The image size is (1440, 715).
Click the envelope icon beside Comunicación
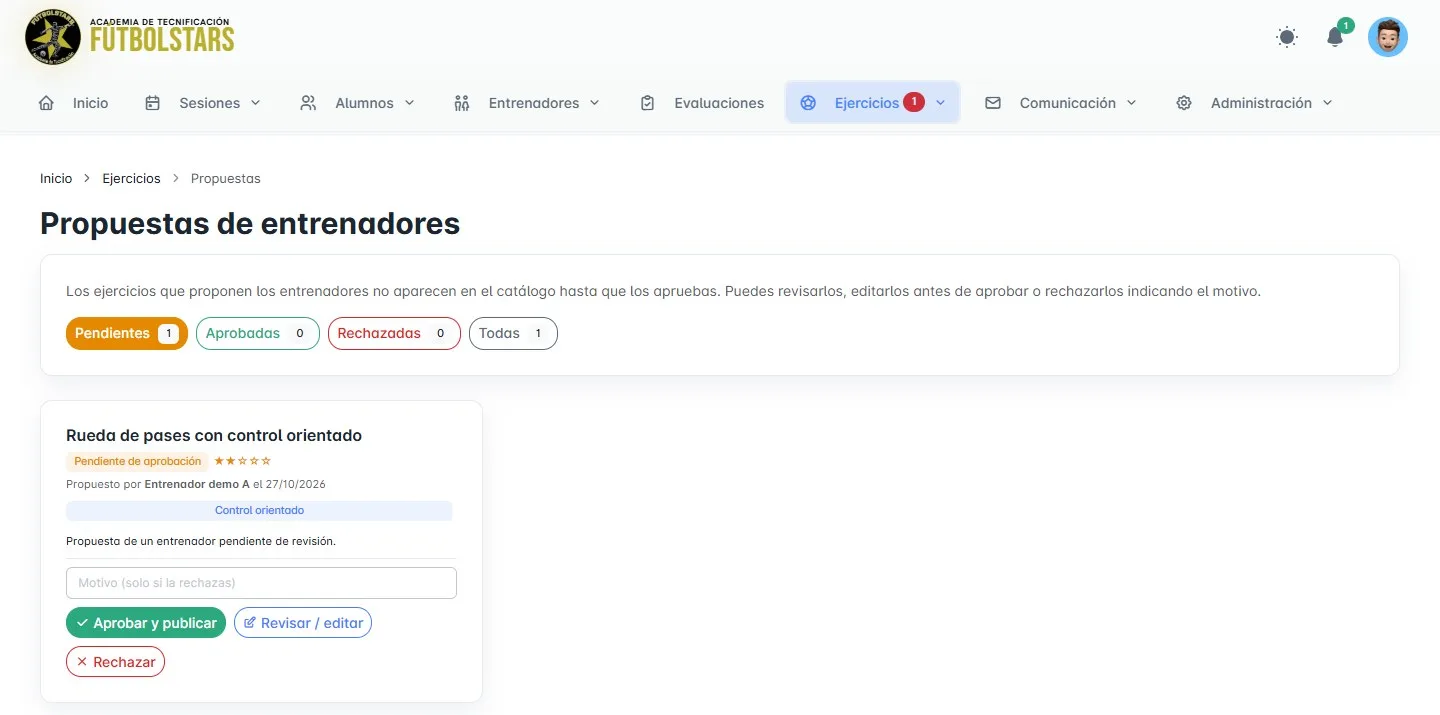(x=993, y=103)
